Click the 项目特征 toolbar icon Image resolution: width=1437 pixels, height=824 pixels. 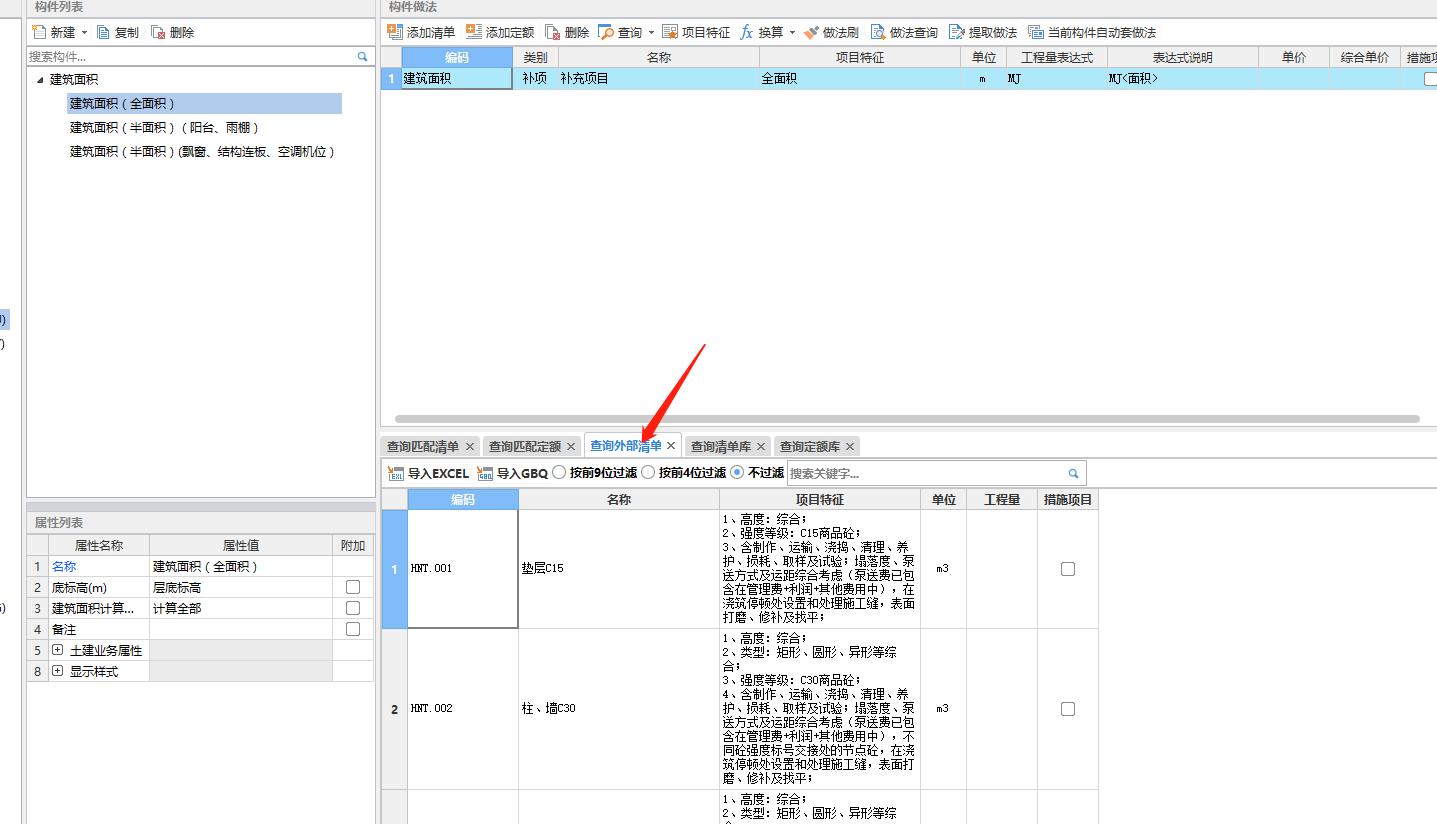coord(670,32)
